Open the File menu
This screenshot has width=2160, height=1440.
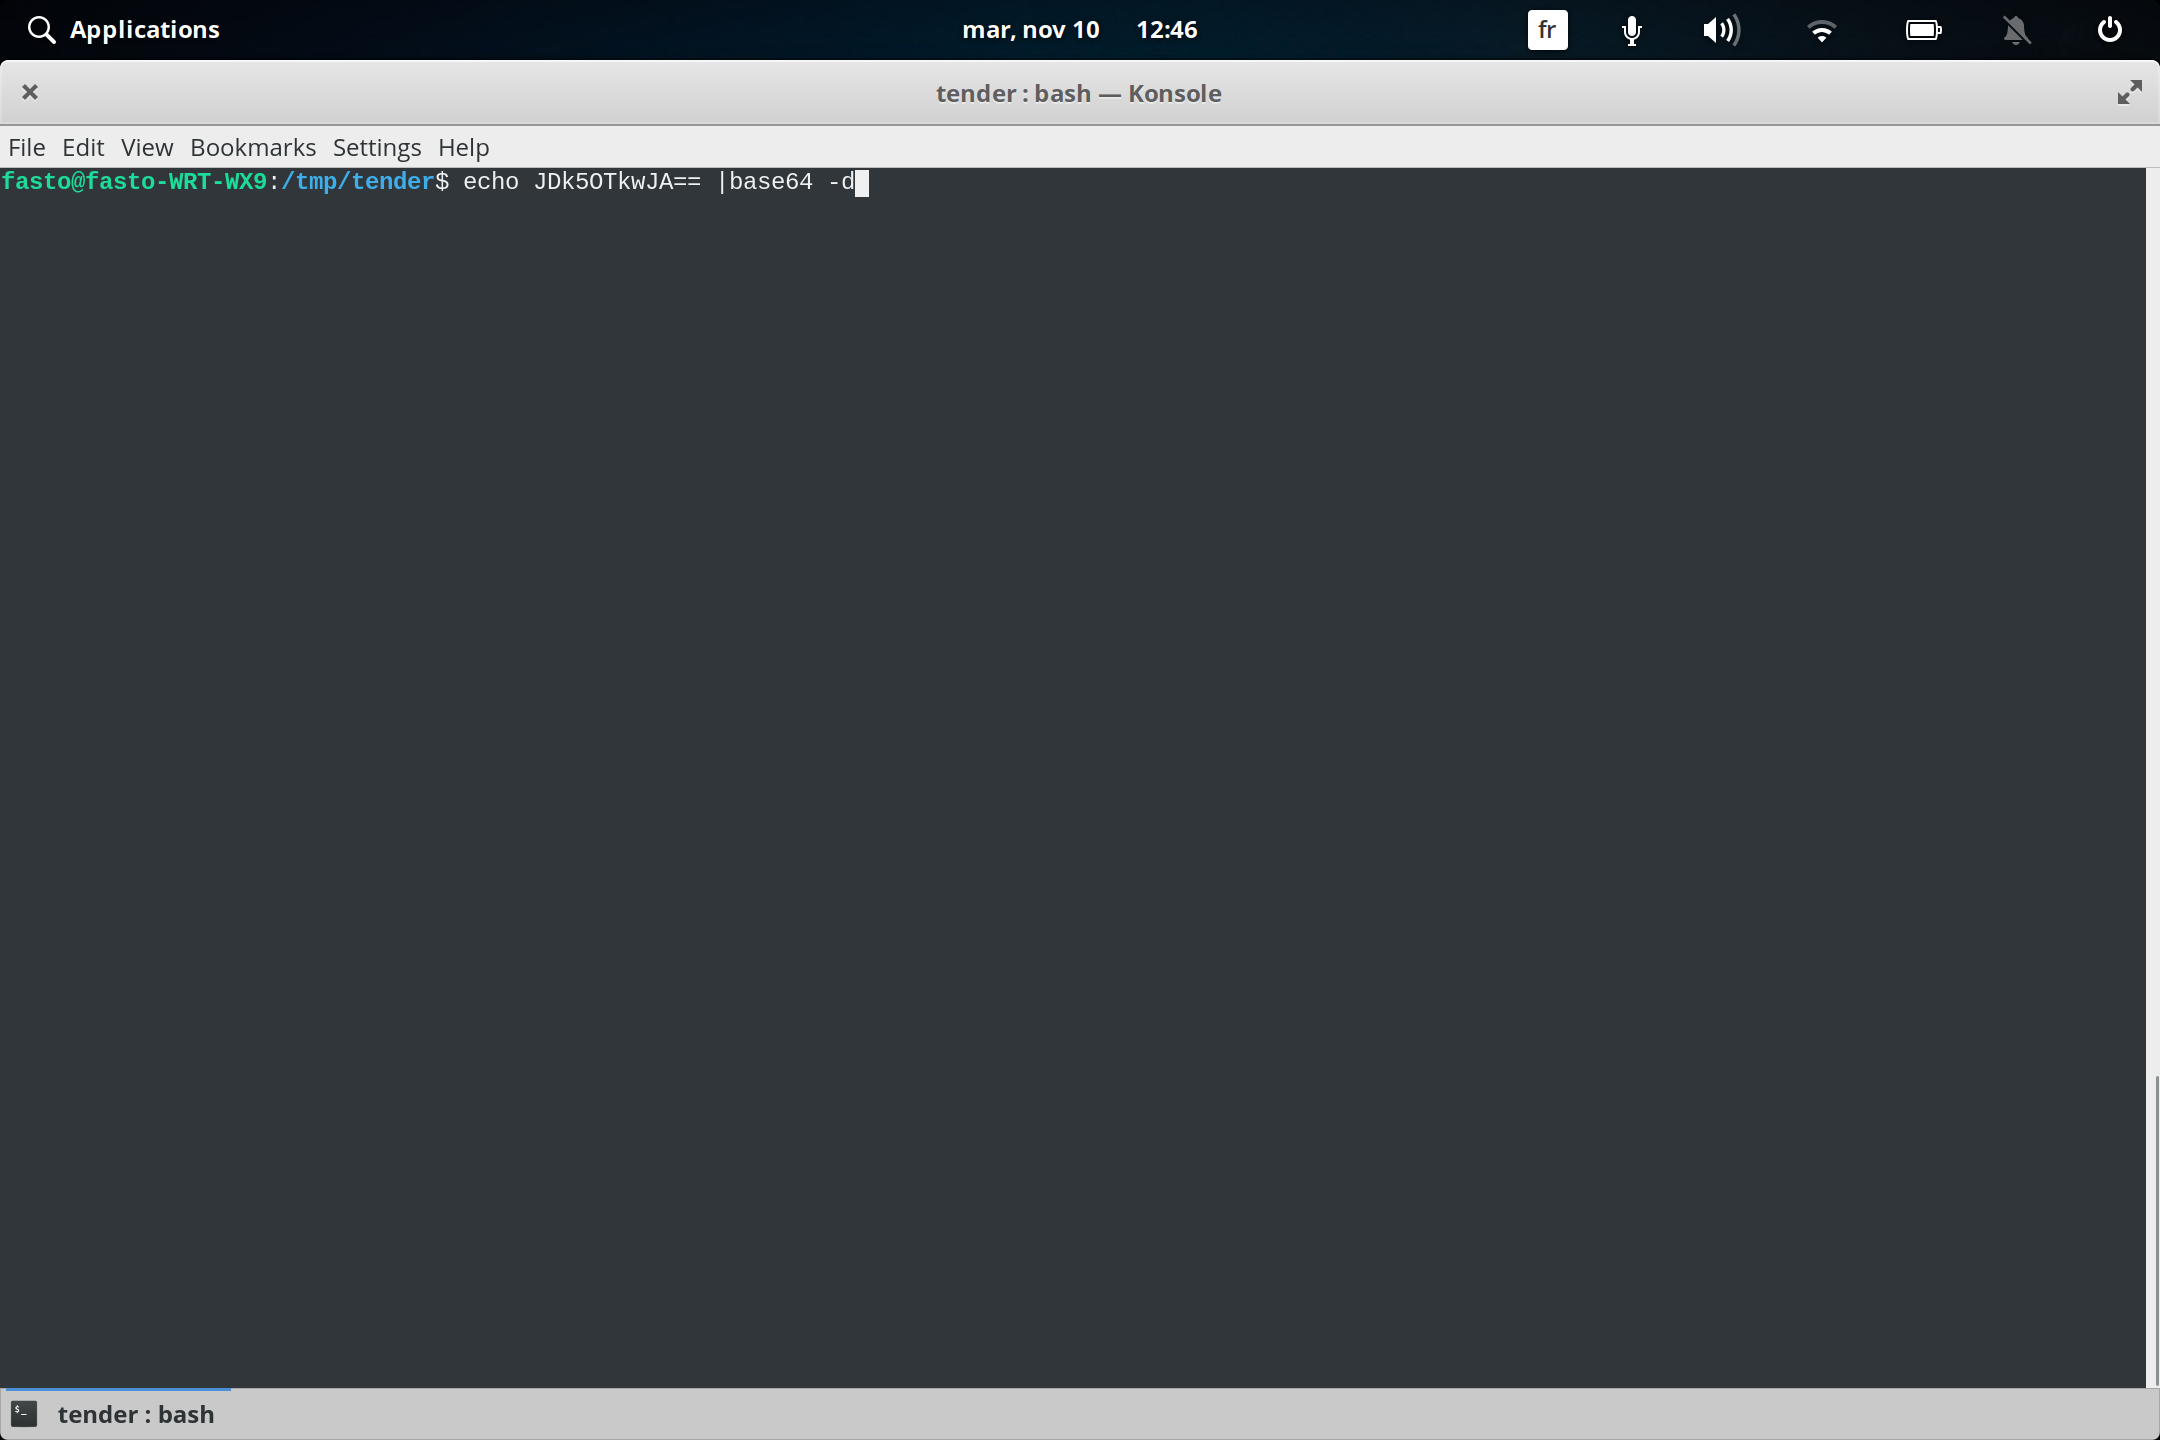point(26,147)
